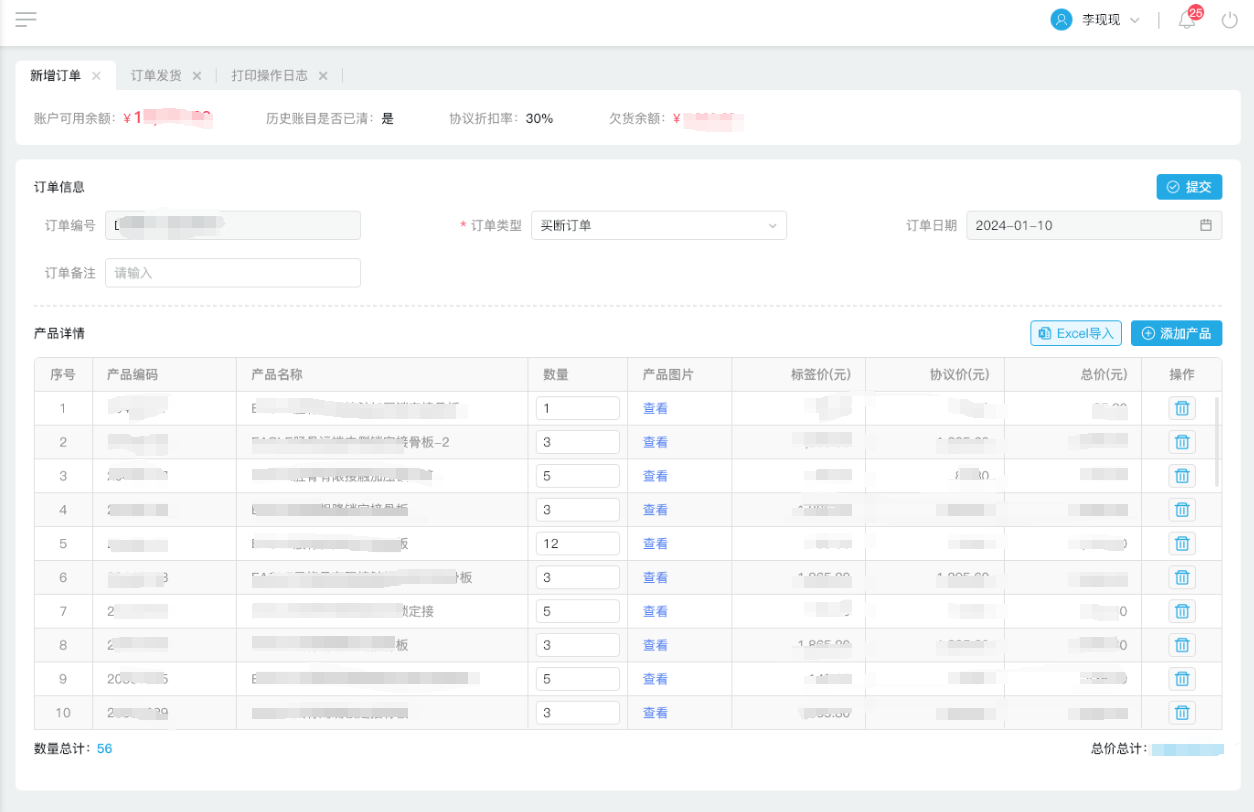This screenshot has width=1254, height=812.
Task: Close the 订单发货 tab
Action: coord(197,75)
